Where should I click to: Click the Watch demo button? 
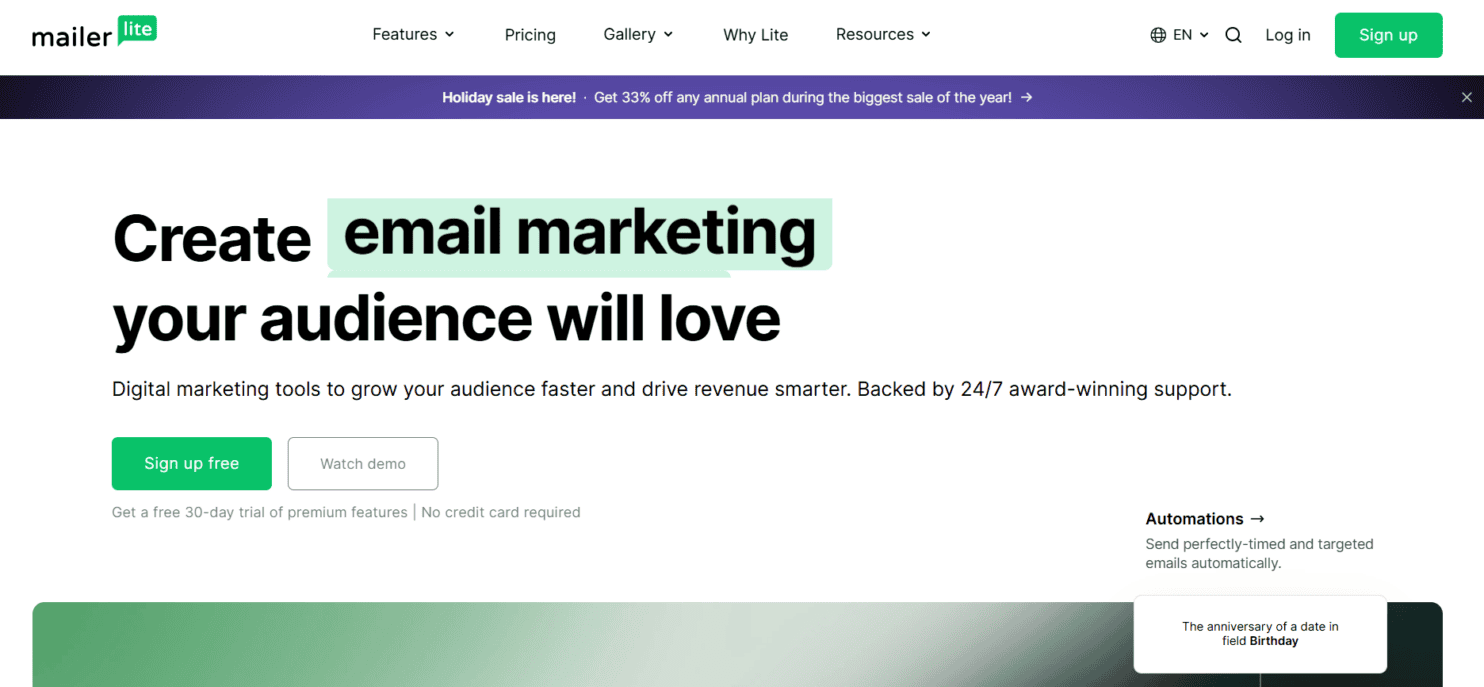[362, 463]
